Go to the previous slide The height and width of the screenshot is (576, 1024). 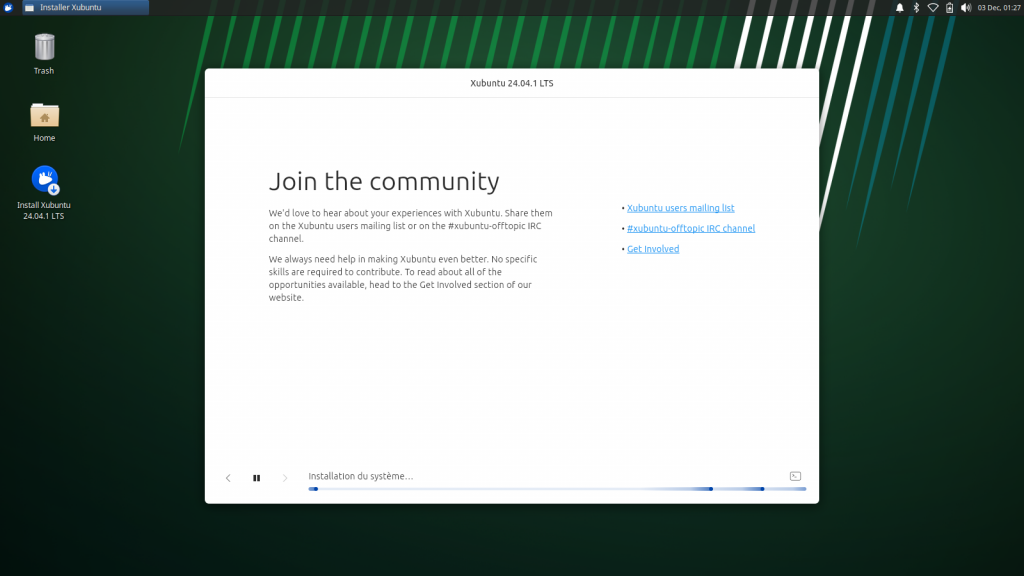tap(228, 478)
